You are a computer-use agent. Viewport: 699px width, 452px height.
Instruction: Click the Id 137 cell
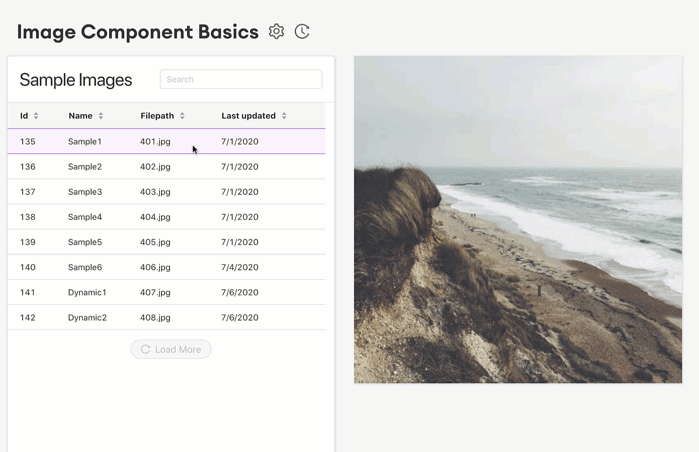(28, 192)
